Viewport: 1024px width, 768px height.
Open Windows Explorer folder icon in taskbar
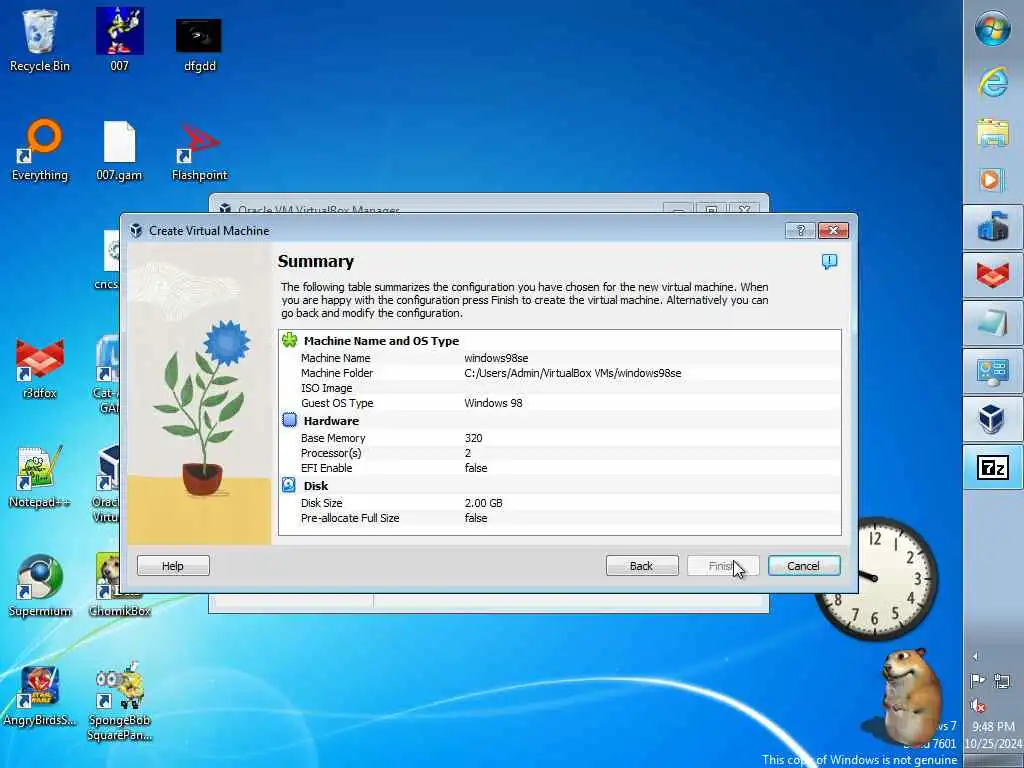(993, 133)
